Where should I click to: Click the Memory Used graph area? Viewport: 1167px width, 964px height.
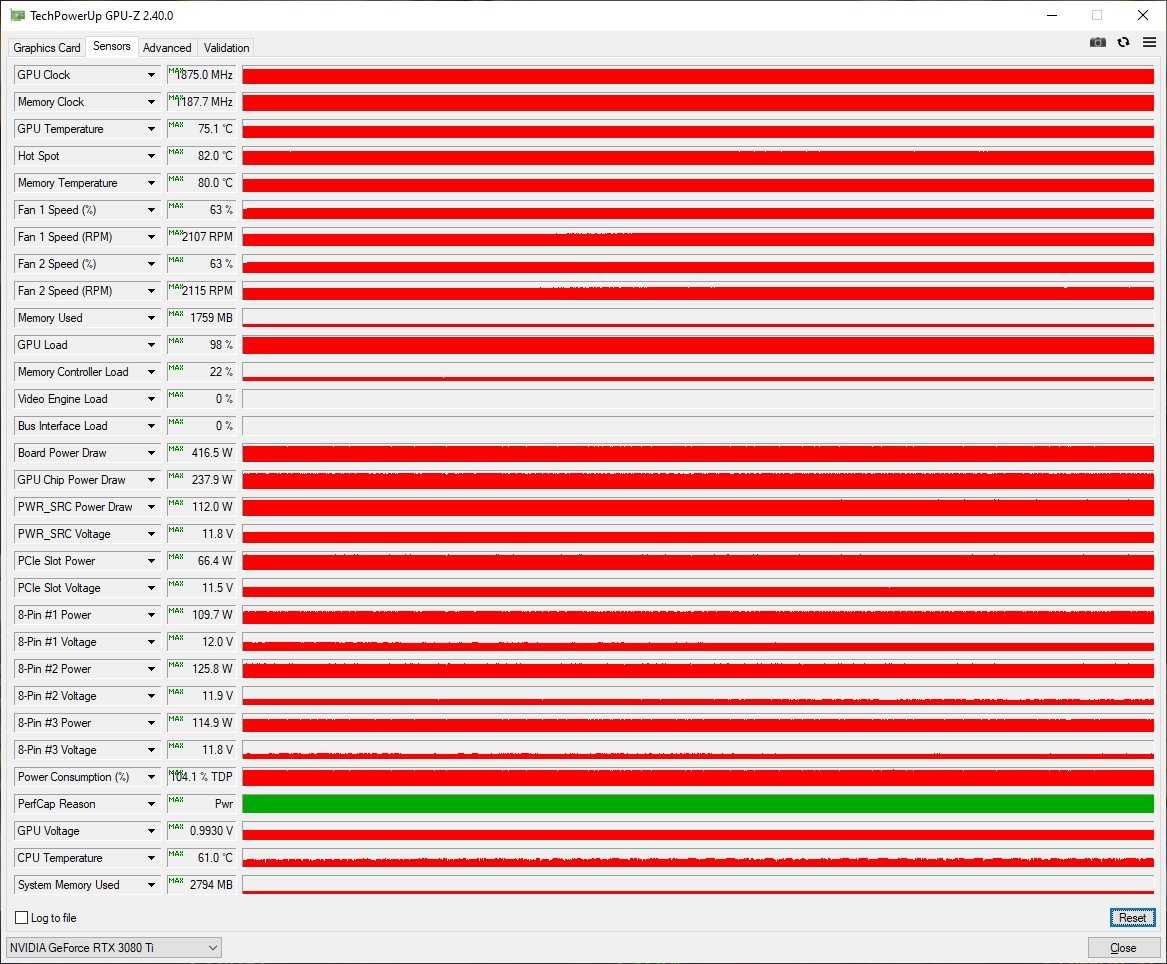pos(697,318)
